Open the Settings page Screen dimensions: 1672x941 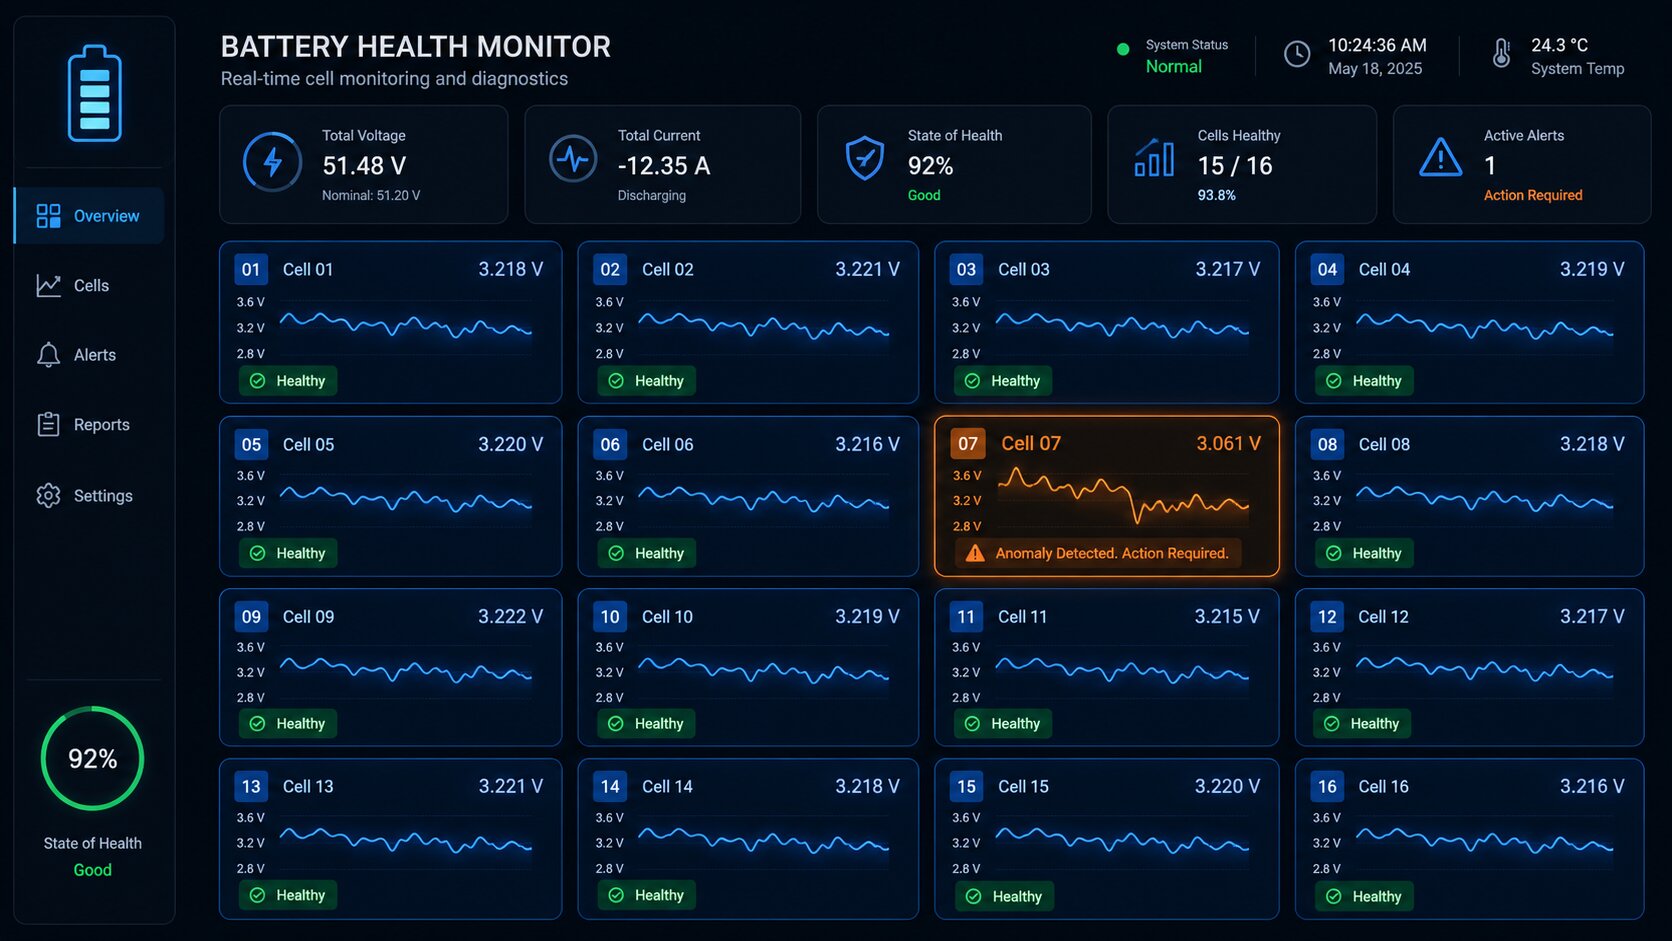click(x=89, y=495)
